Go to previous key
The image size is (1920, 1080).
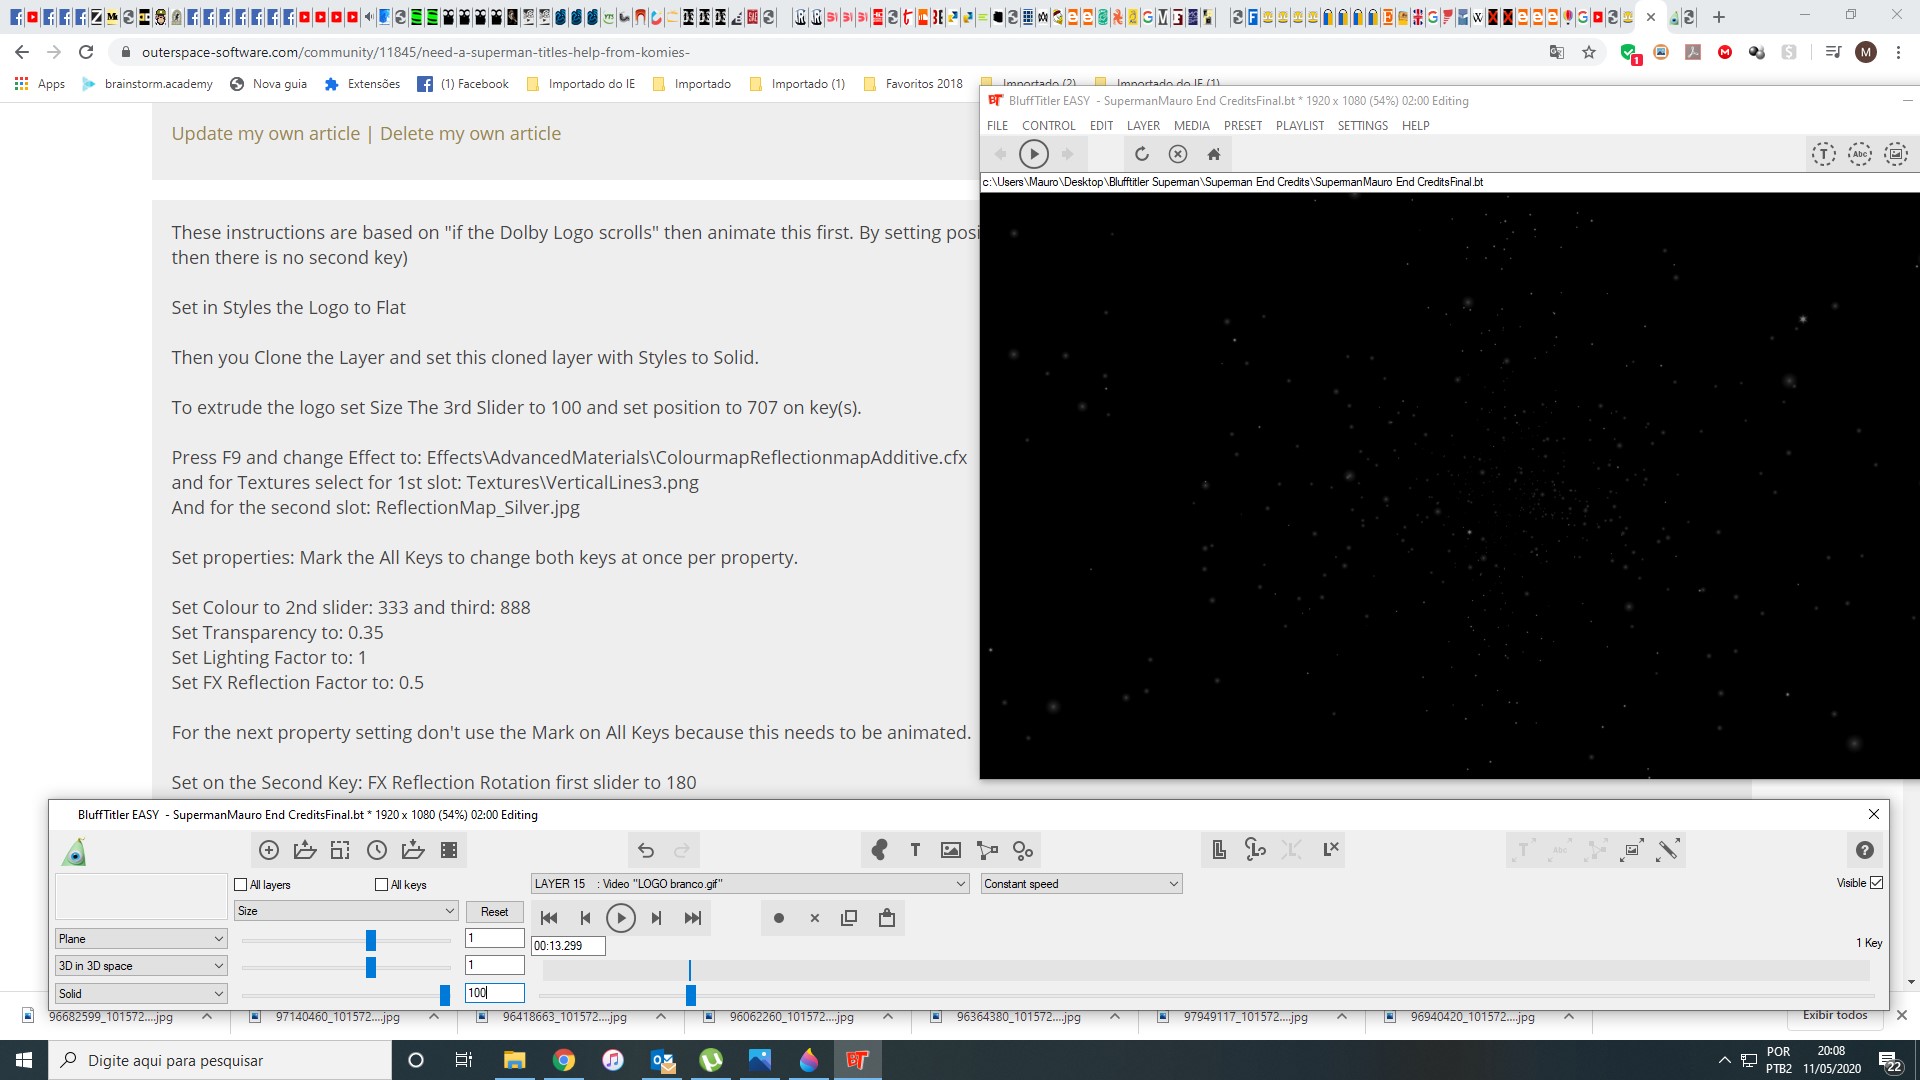coord(585,918)
